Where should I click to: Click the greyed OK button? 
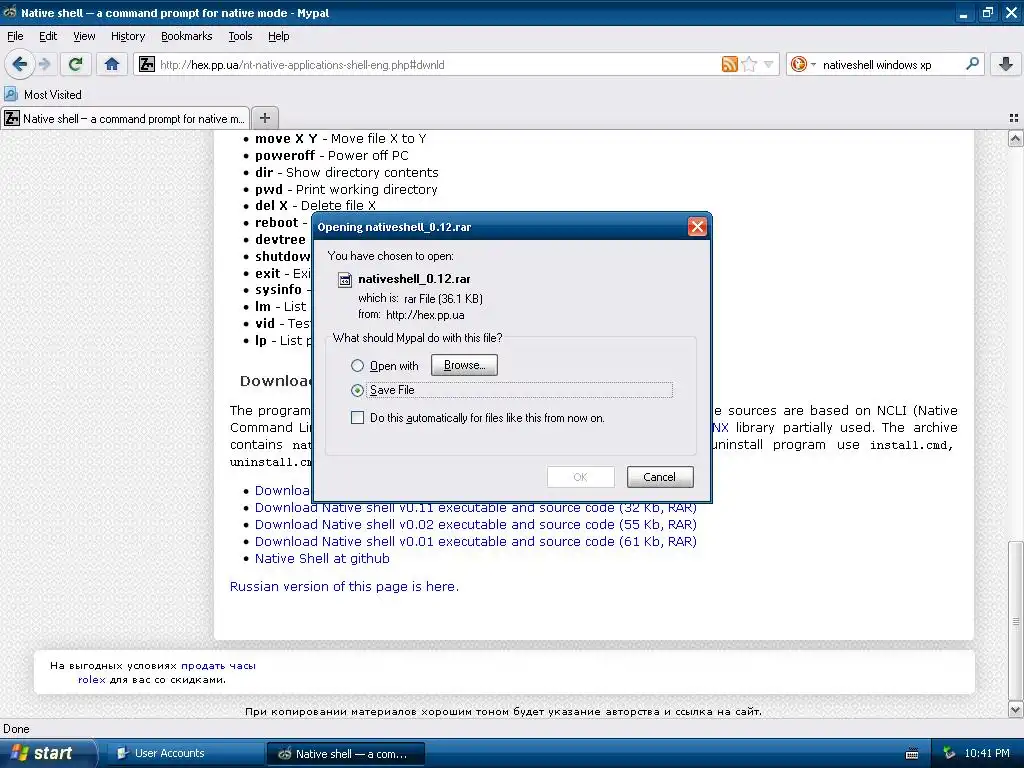(581, 477)
